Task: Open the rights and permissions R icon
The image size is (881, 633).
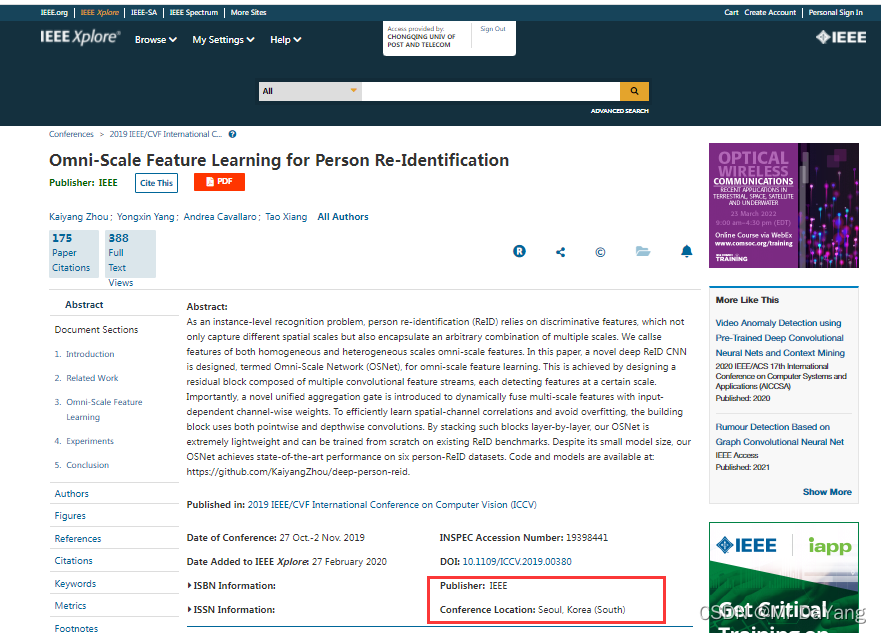Action: click(x=519, y=252)
